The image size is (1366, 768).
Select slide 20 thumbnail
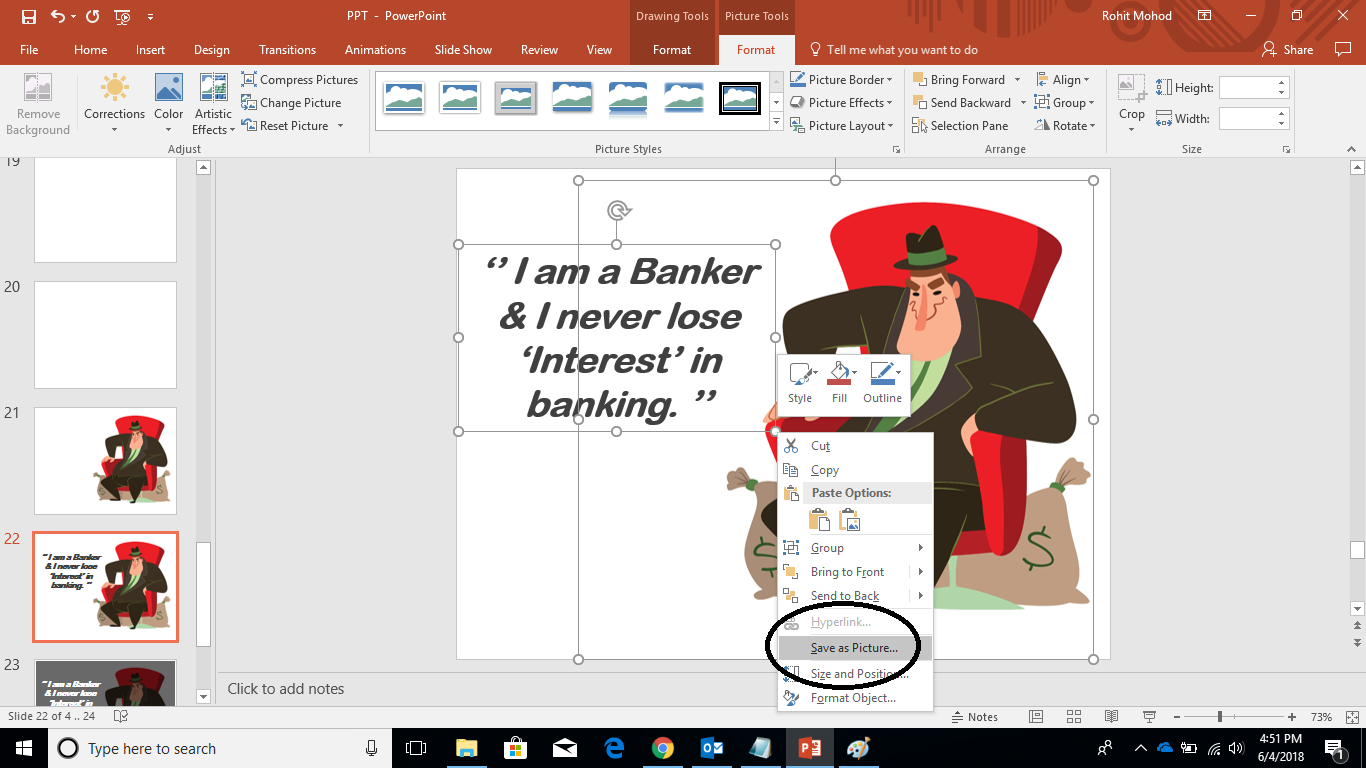click(x=105, y=335)
